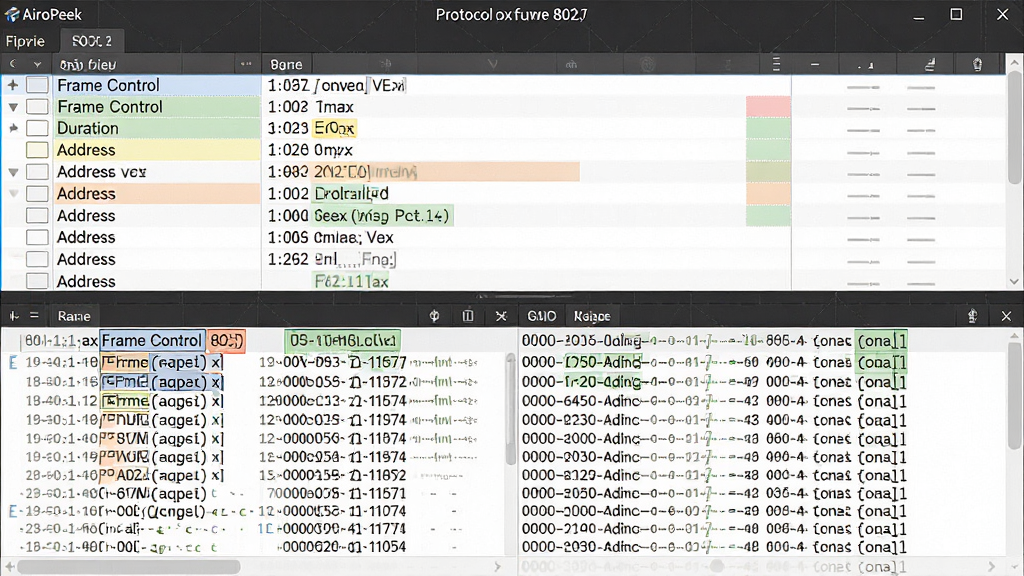Select the lower-right row beginning '0000-2230'
The image size is (1024, 576).
714,420
